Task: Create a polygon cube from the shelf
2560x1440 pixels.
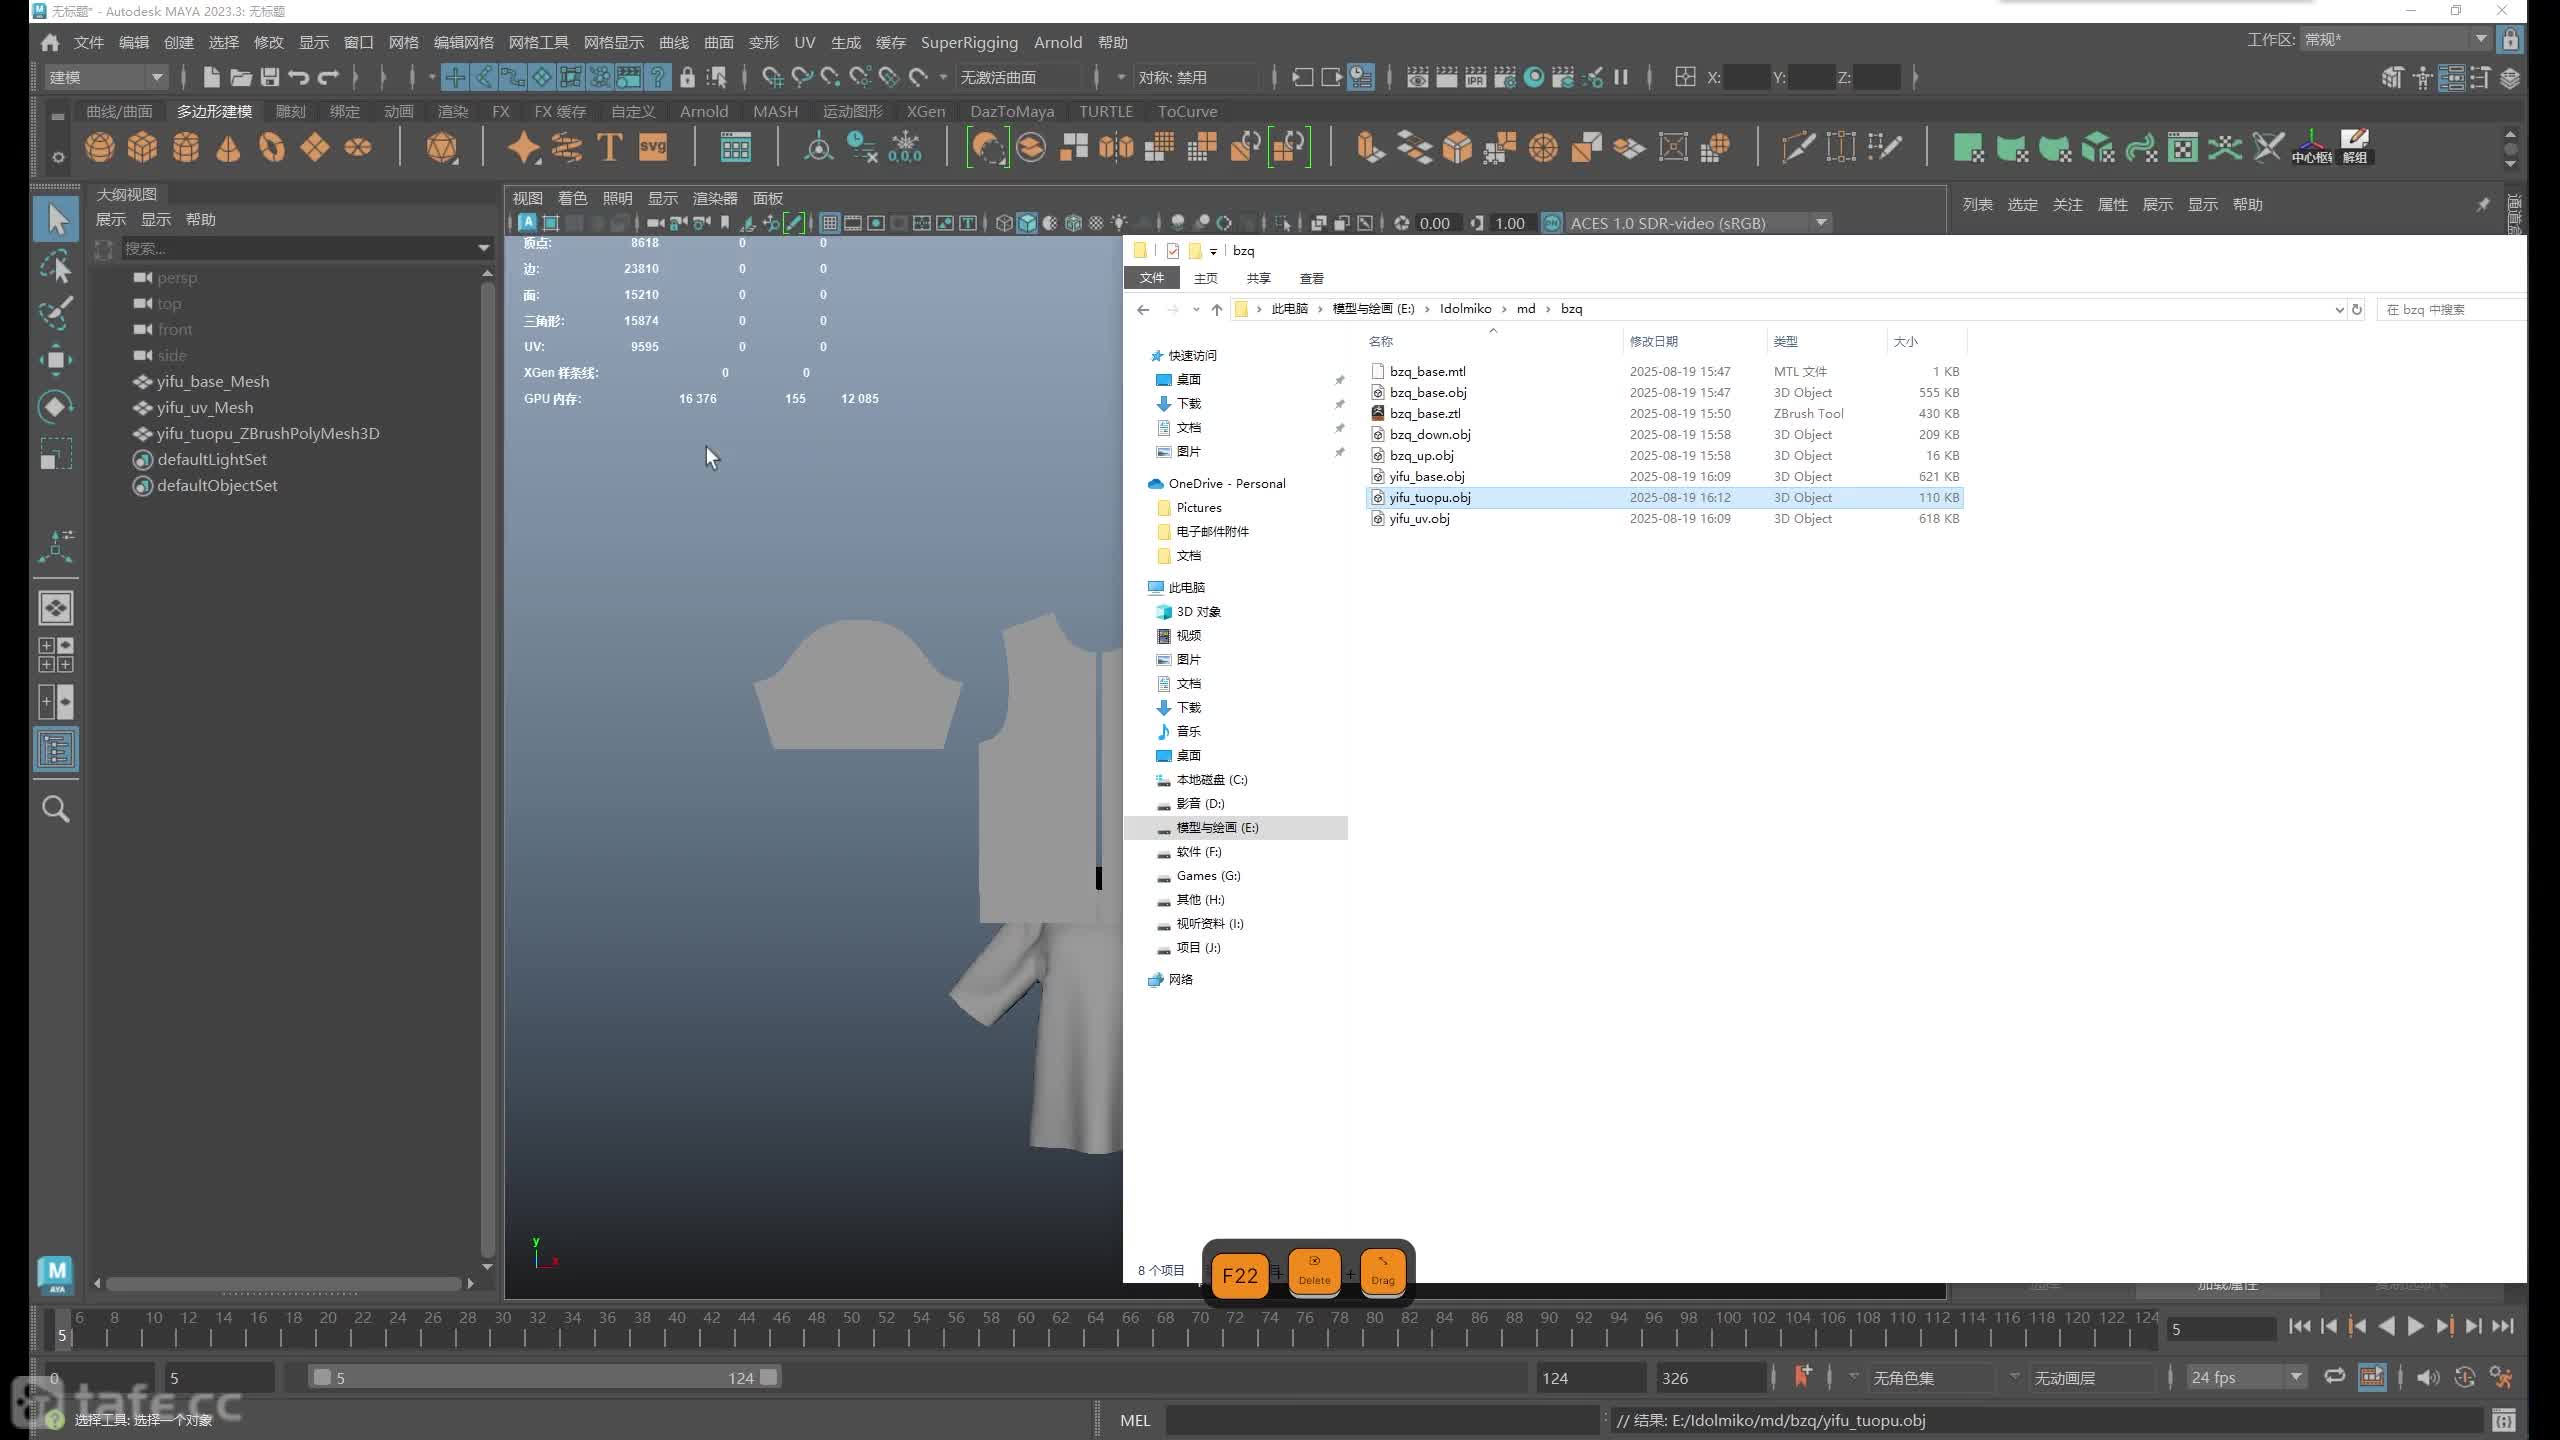Action: pos(142,148)
